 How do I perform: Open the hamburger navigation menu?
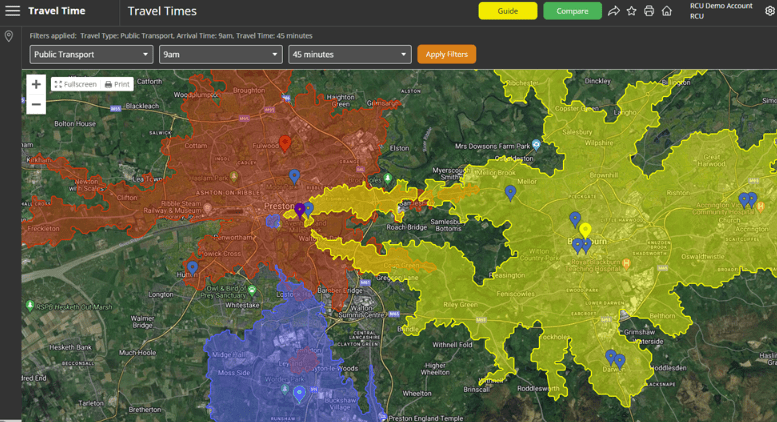click(13, 11)
